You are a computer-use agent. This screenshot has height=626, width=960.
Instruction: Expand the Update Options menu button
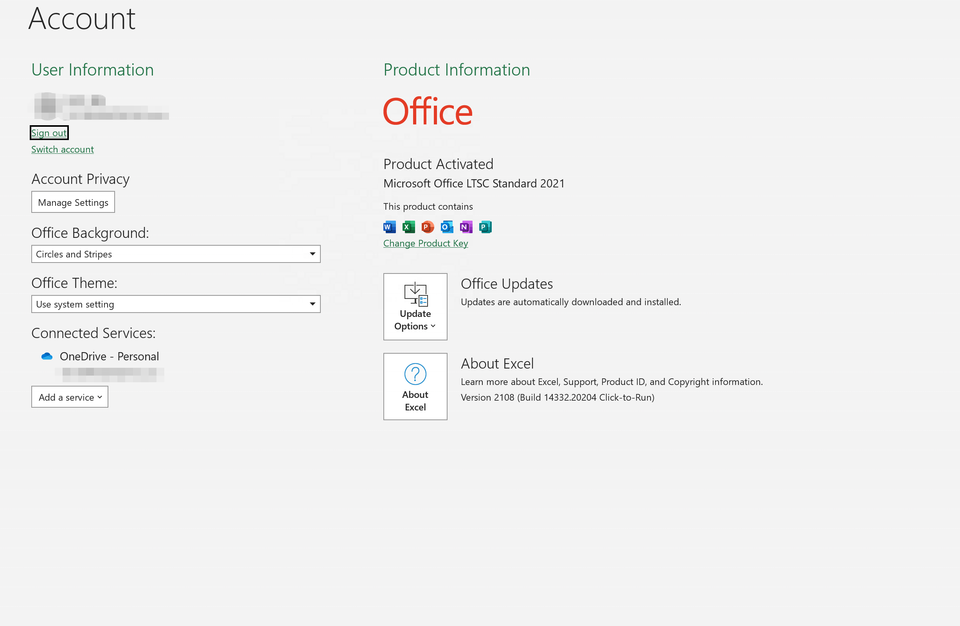point(415,307)
